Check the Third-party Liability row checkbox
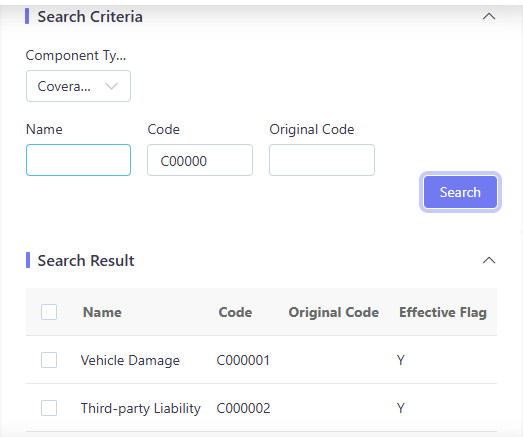 [49, 408]
